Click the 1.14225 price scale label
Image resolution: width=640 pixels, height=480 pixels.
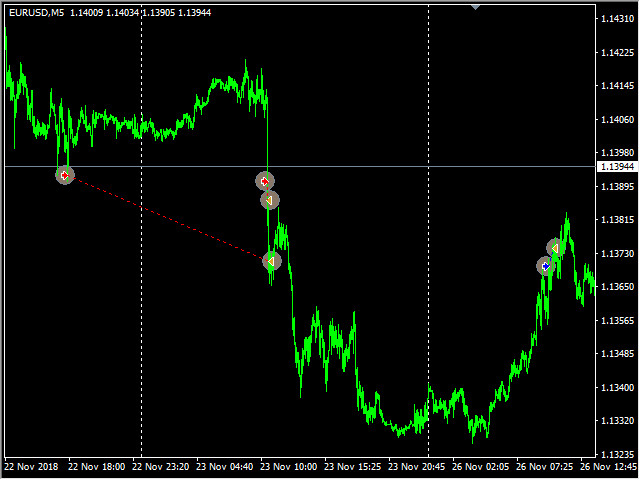tap(618, 52)
